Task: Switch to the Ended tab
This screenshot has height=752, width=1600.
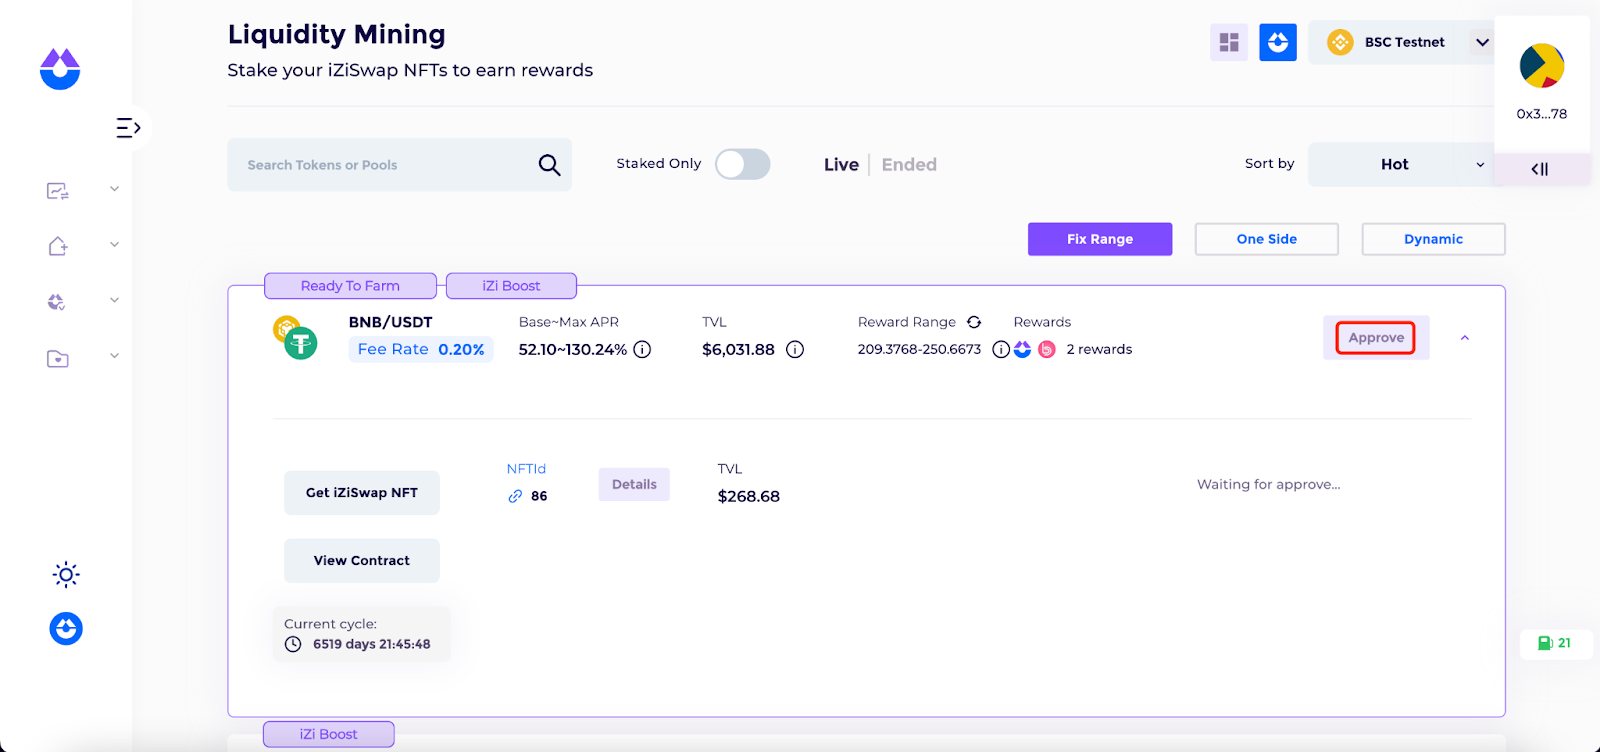Action: point(909,165)
